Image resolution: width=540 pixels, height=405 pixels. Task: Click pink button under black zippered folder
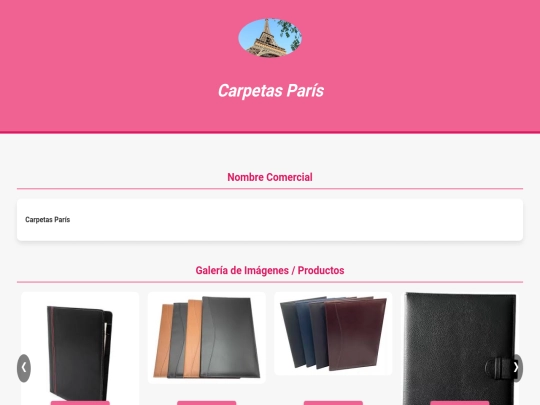(x=80, y=403)
